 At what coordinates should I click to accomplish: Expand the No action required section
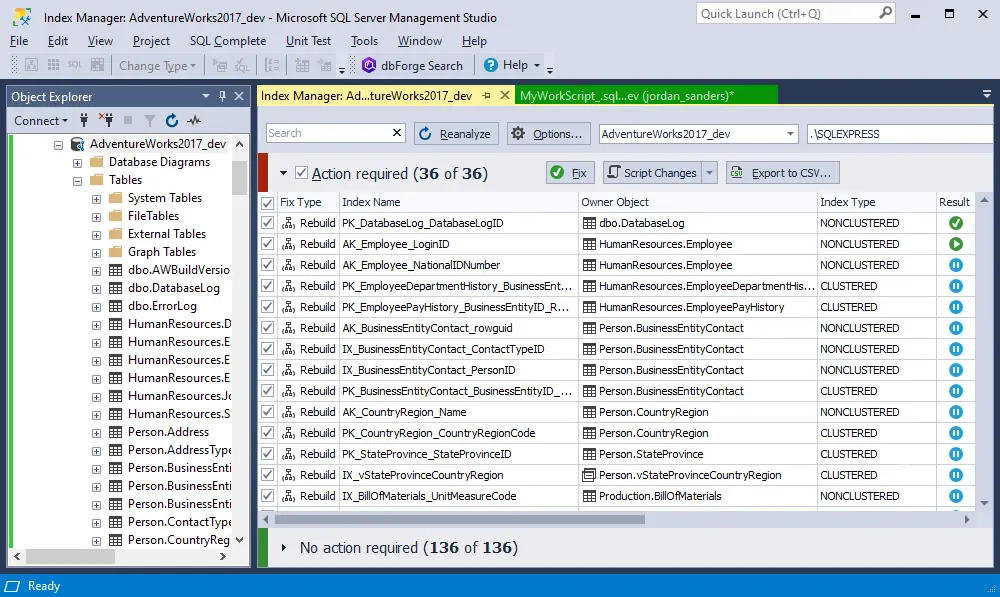pos(284,548)
